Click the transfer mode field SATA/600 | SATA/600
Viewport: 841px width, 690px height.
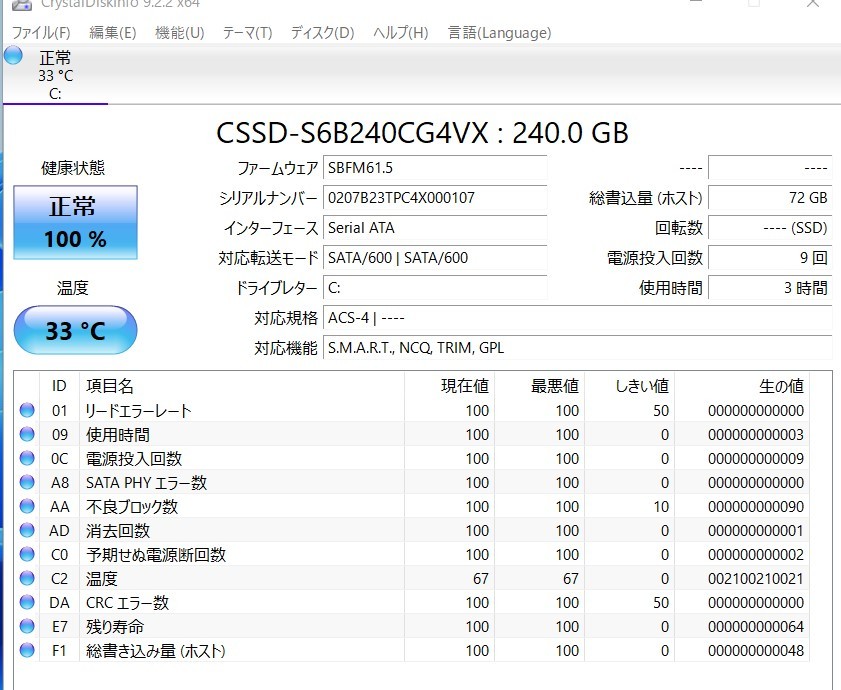pyautogui.click(x=435, y=258)
